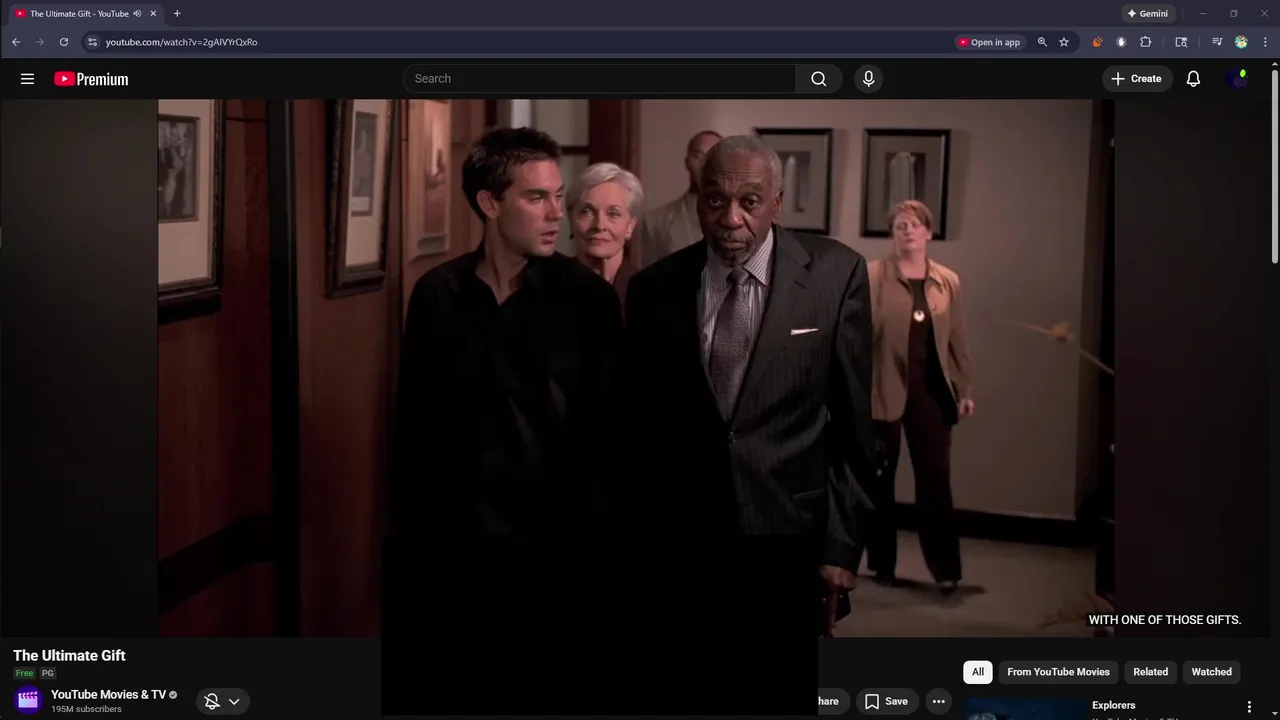Go to YouTube Premium home logo
Image resolution: width=1280 pixels, height=720 pixels.
(91, 79)
